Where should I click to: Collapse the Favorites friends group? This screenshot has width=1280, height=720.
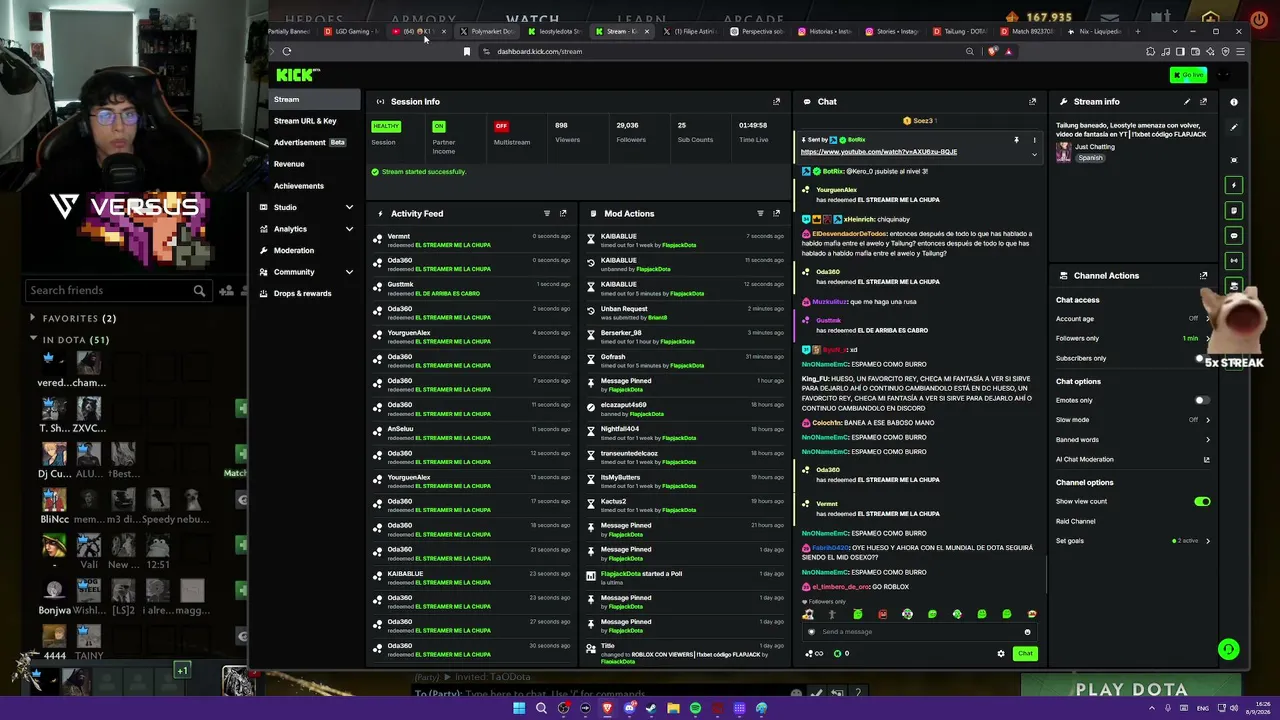tap(33, 318)
